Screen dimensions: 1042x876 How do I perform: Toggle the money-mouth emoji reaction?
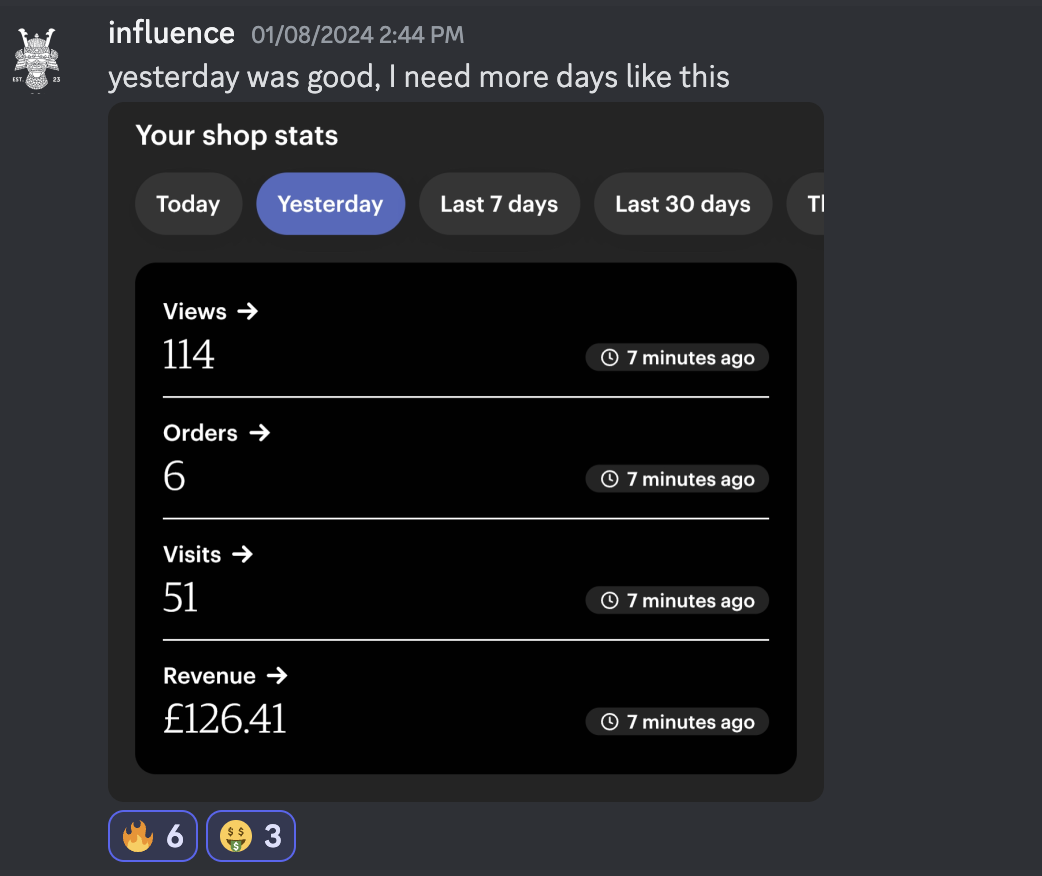251,836
